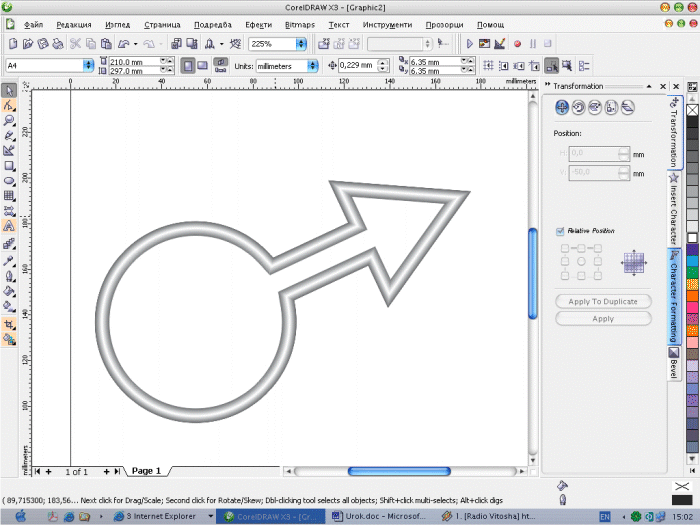This screenshot has height=525, width=700.
Task: Select the Ellipse tool
Action: pyautogui.click(x=9, y=181)
